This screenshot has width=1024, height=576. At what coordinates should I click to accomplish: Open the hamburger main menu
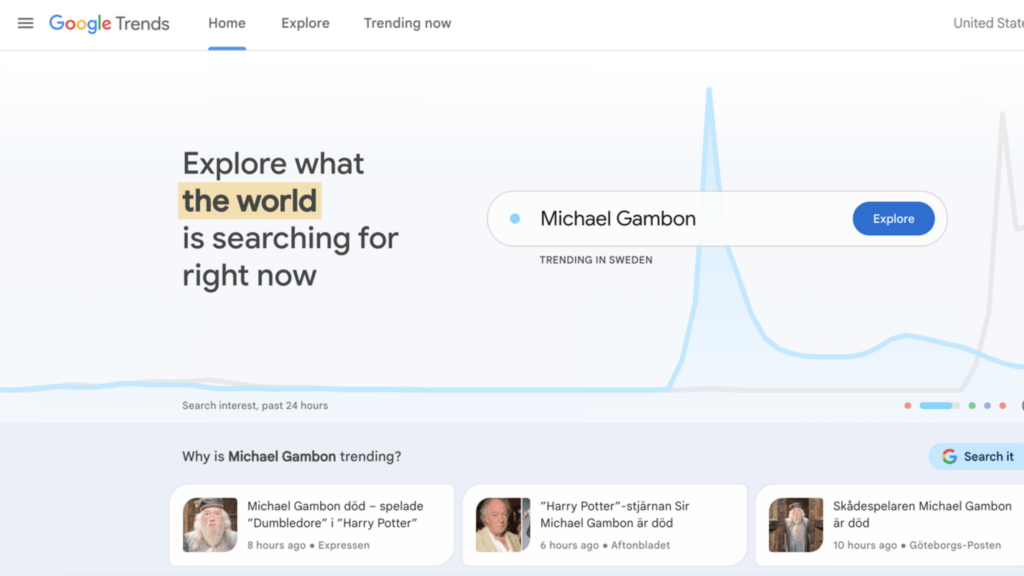25,24
